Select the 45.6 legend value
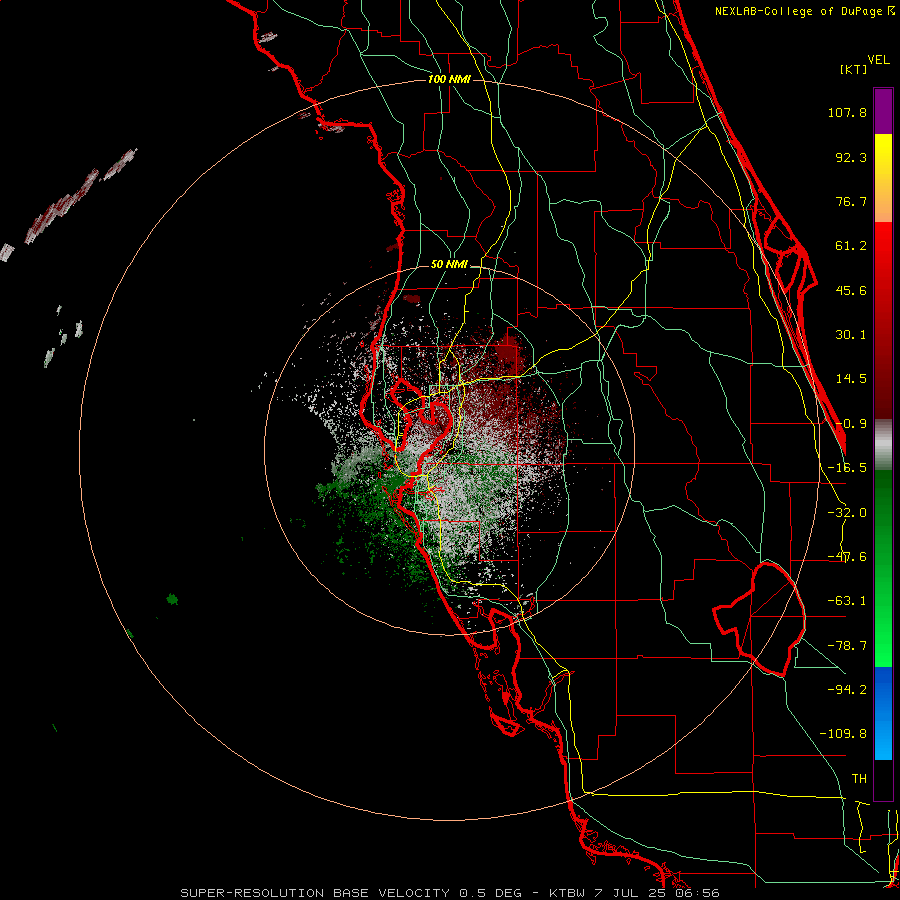900x900 pixels. (851, 290)
